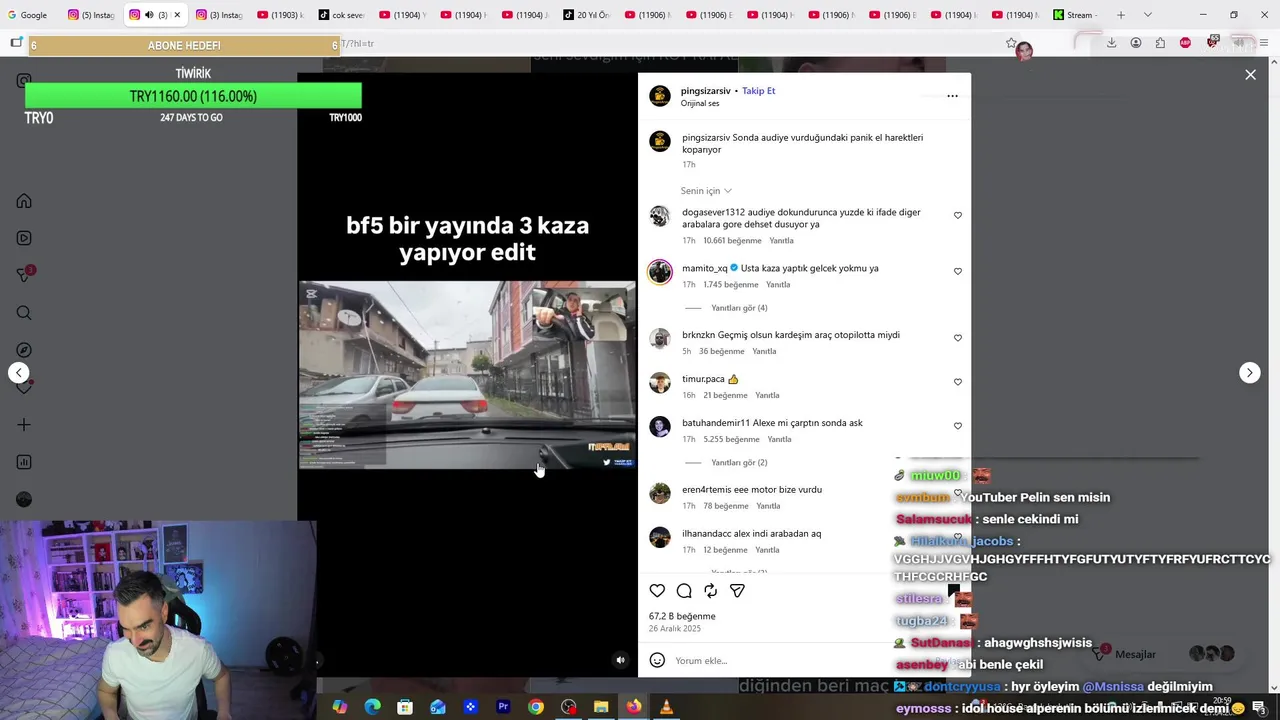The image size is (1280, 720).
Task: Switch to the Stream tab
Action: click(x=1075, y=15)
